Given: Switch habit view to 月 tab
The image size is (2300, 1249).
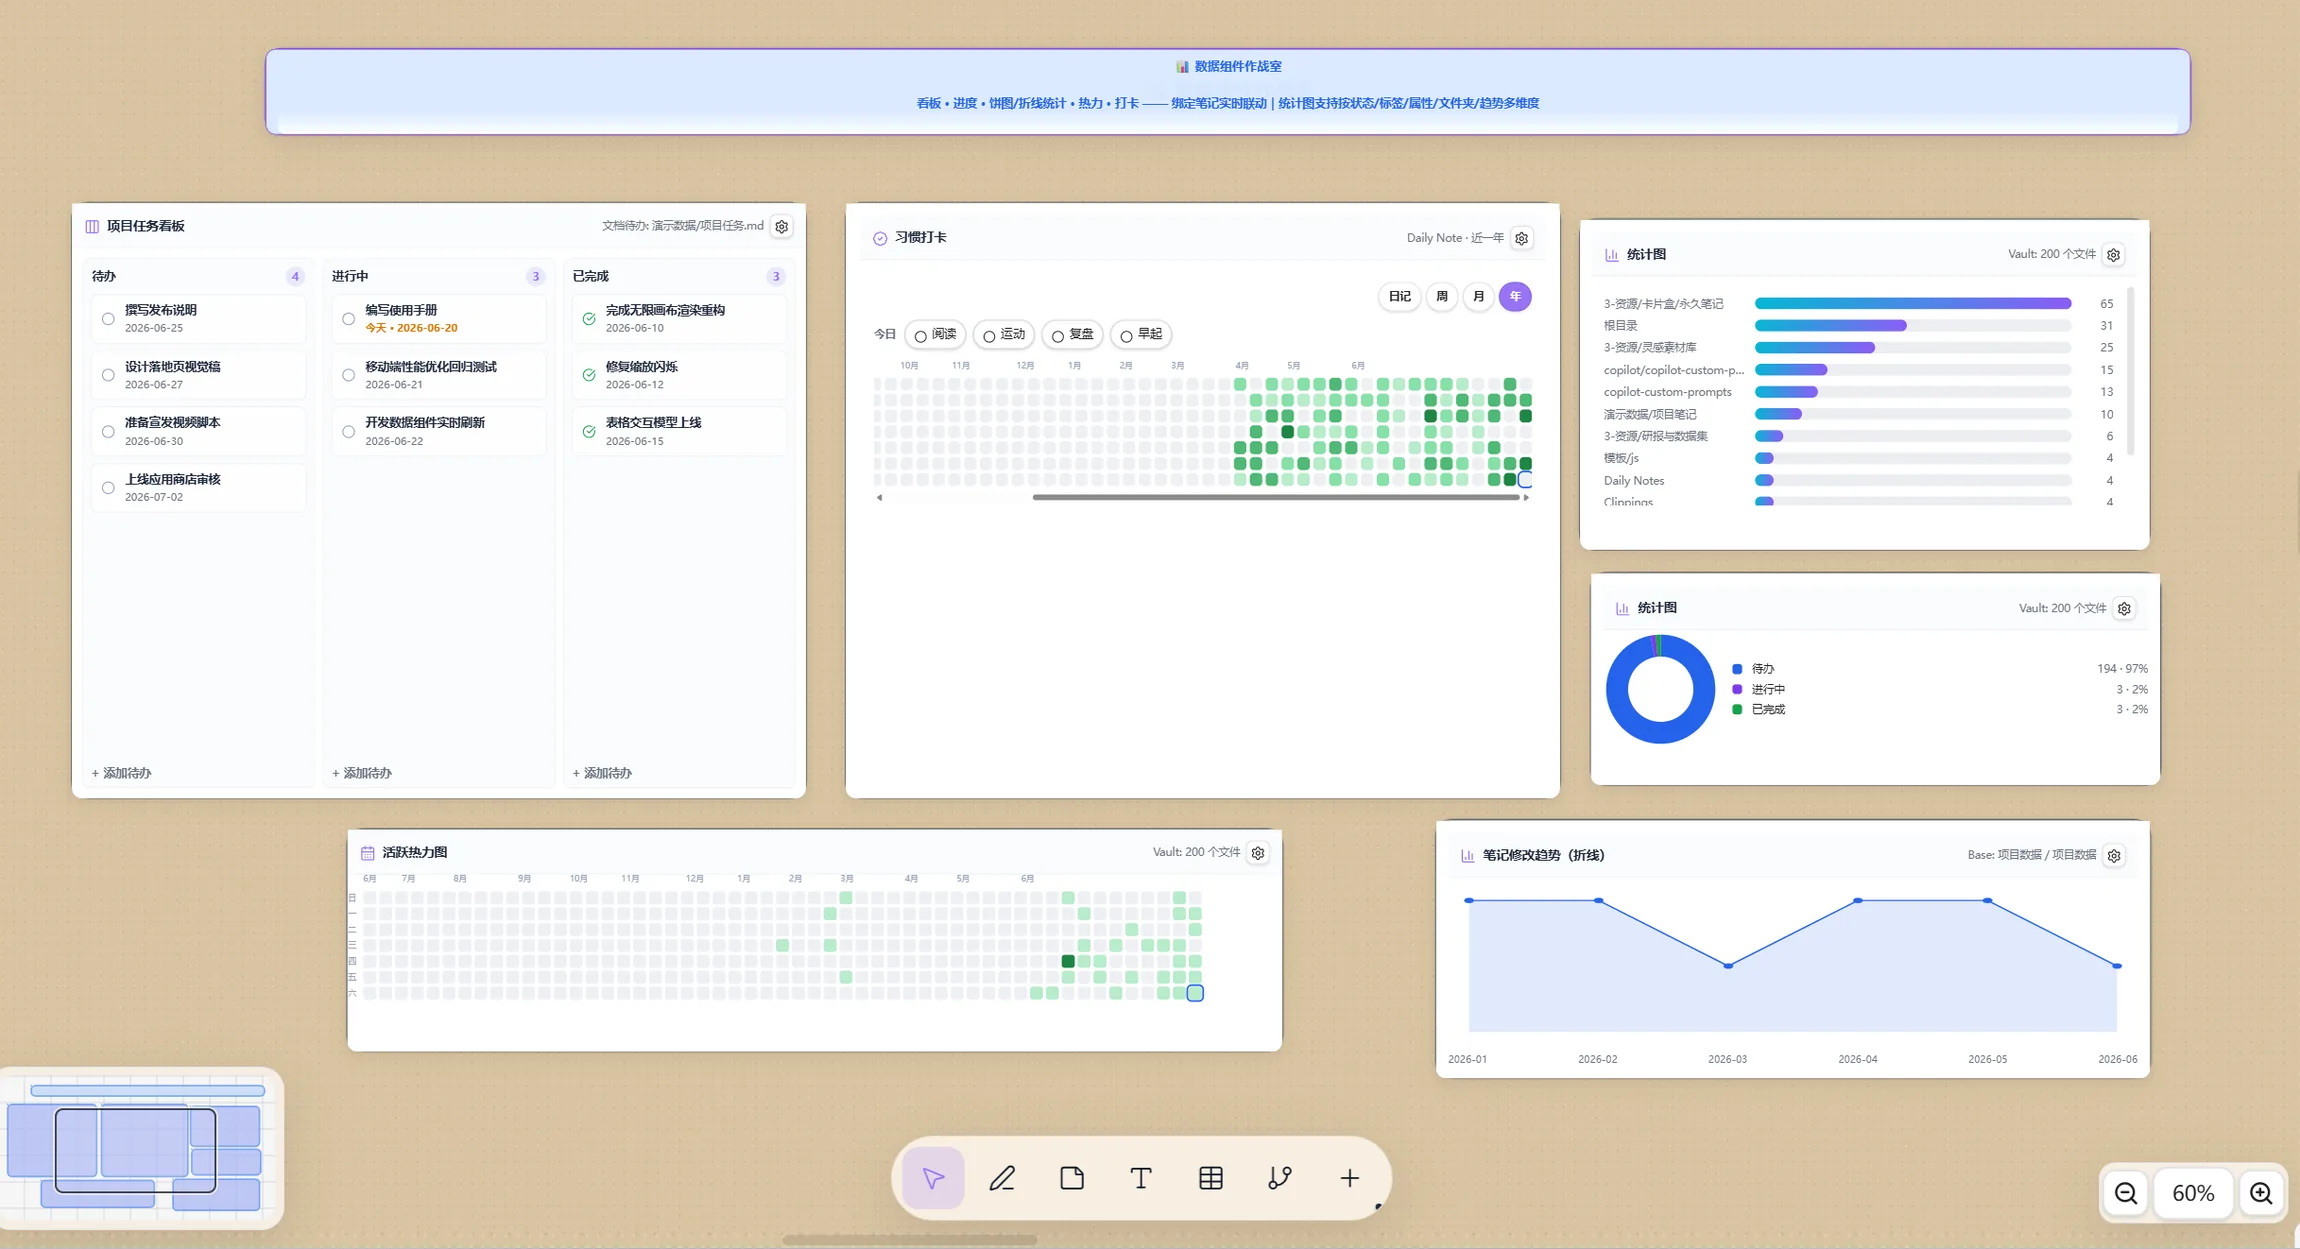Looking at the screenshot, I should (1478, 296).
